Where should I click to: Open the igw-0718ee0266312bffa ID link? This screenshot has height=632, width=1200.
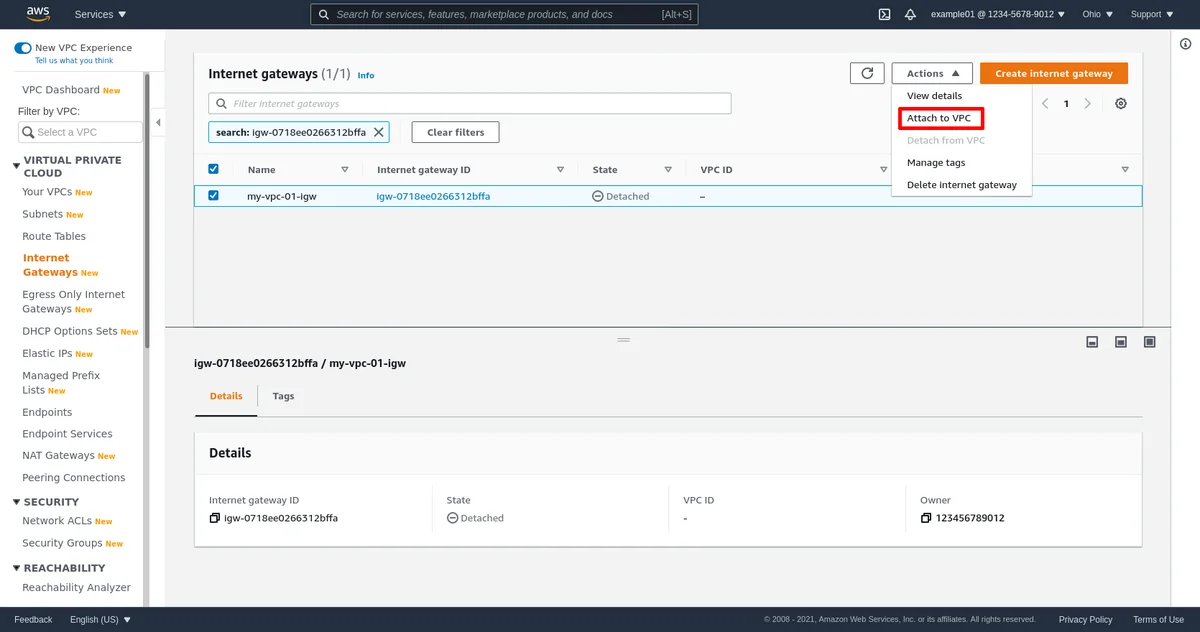[x=433, y=196]
